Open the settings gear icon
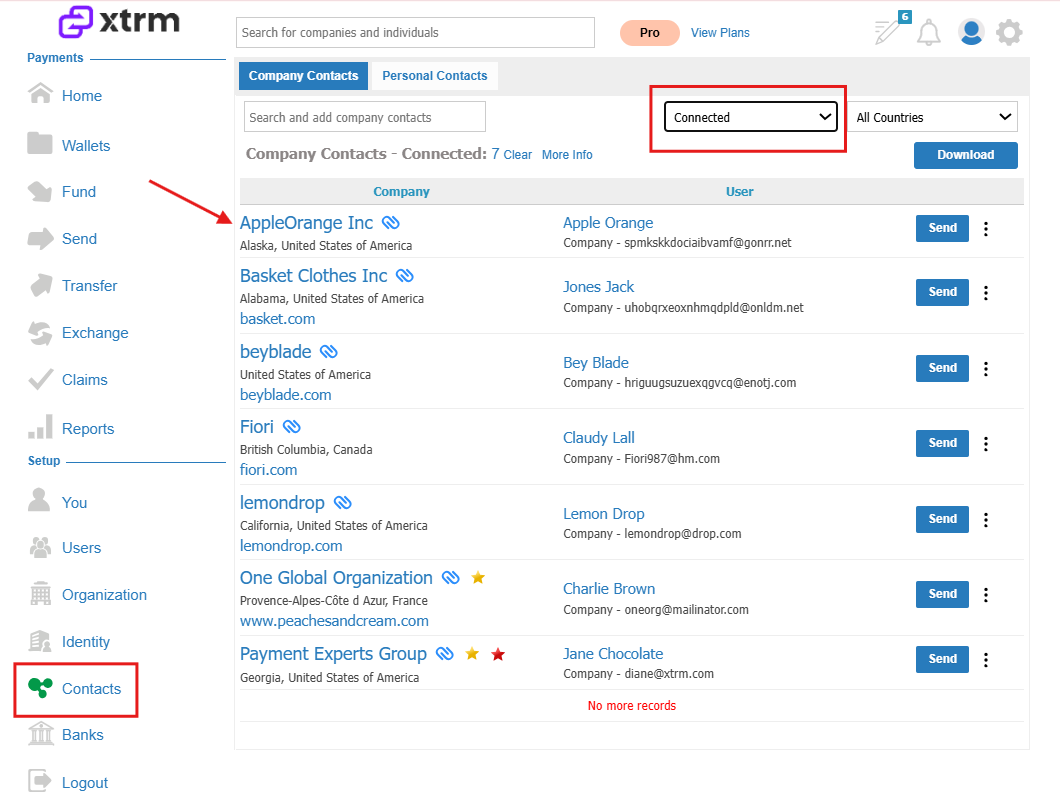The width and height of the screenshot is (1060, 811). pos(1009,32)
